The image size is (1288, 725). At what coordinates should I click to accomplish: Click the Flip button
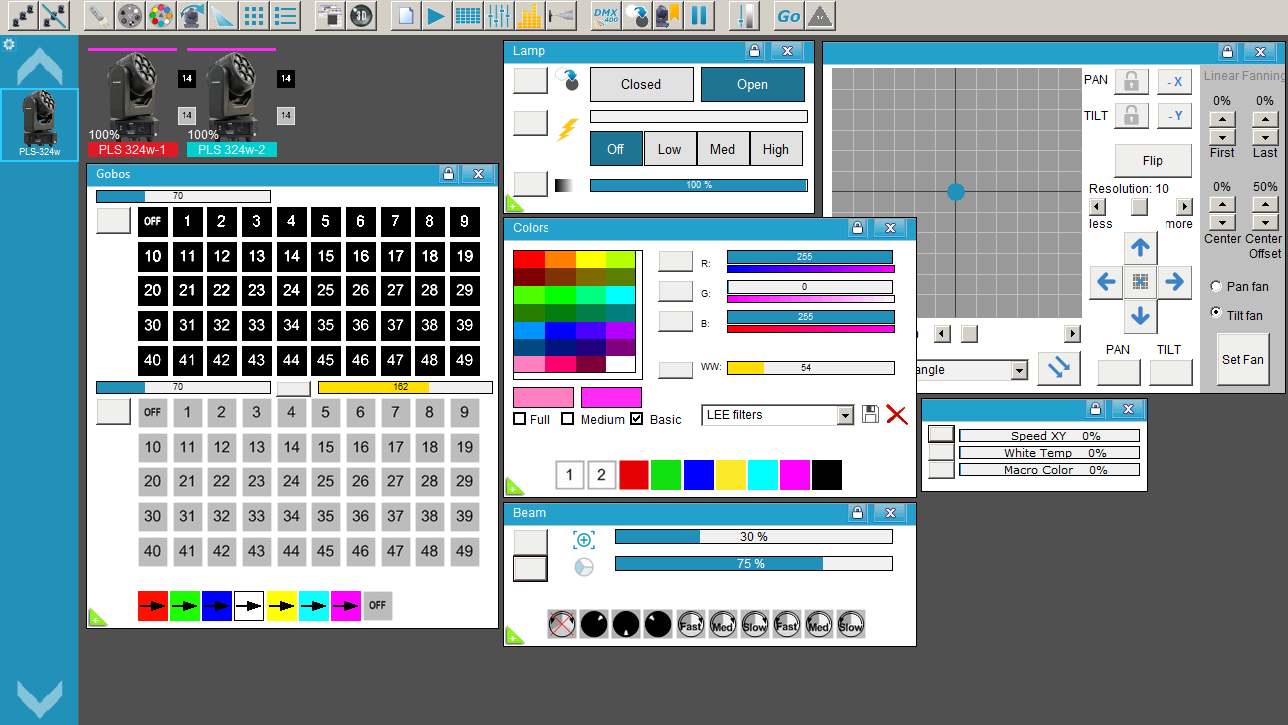click(x=1152, y=160)
